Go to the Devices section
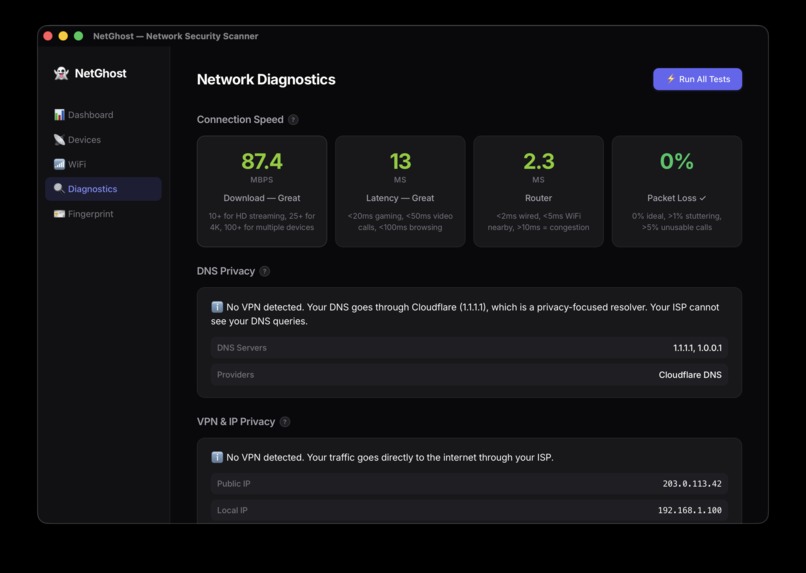 coord(103,139)
